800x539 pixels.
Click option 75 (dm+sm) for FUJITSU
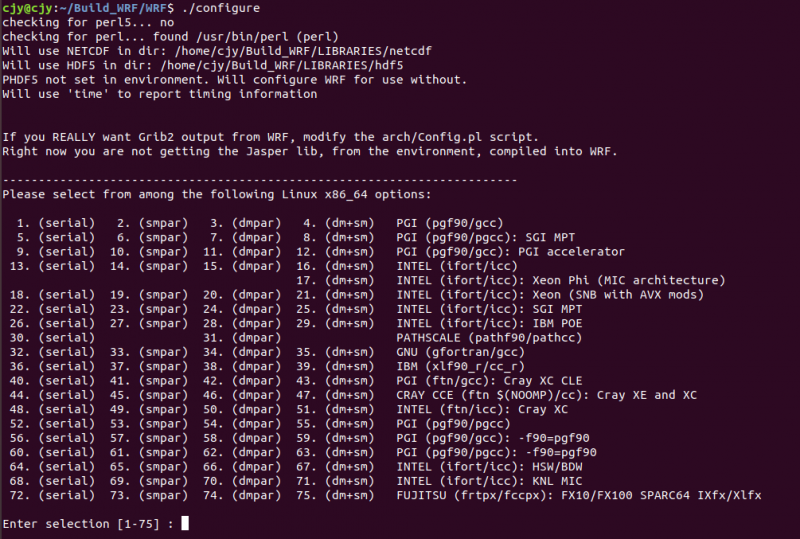345,496
